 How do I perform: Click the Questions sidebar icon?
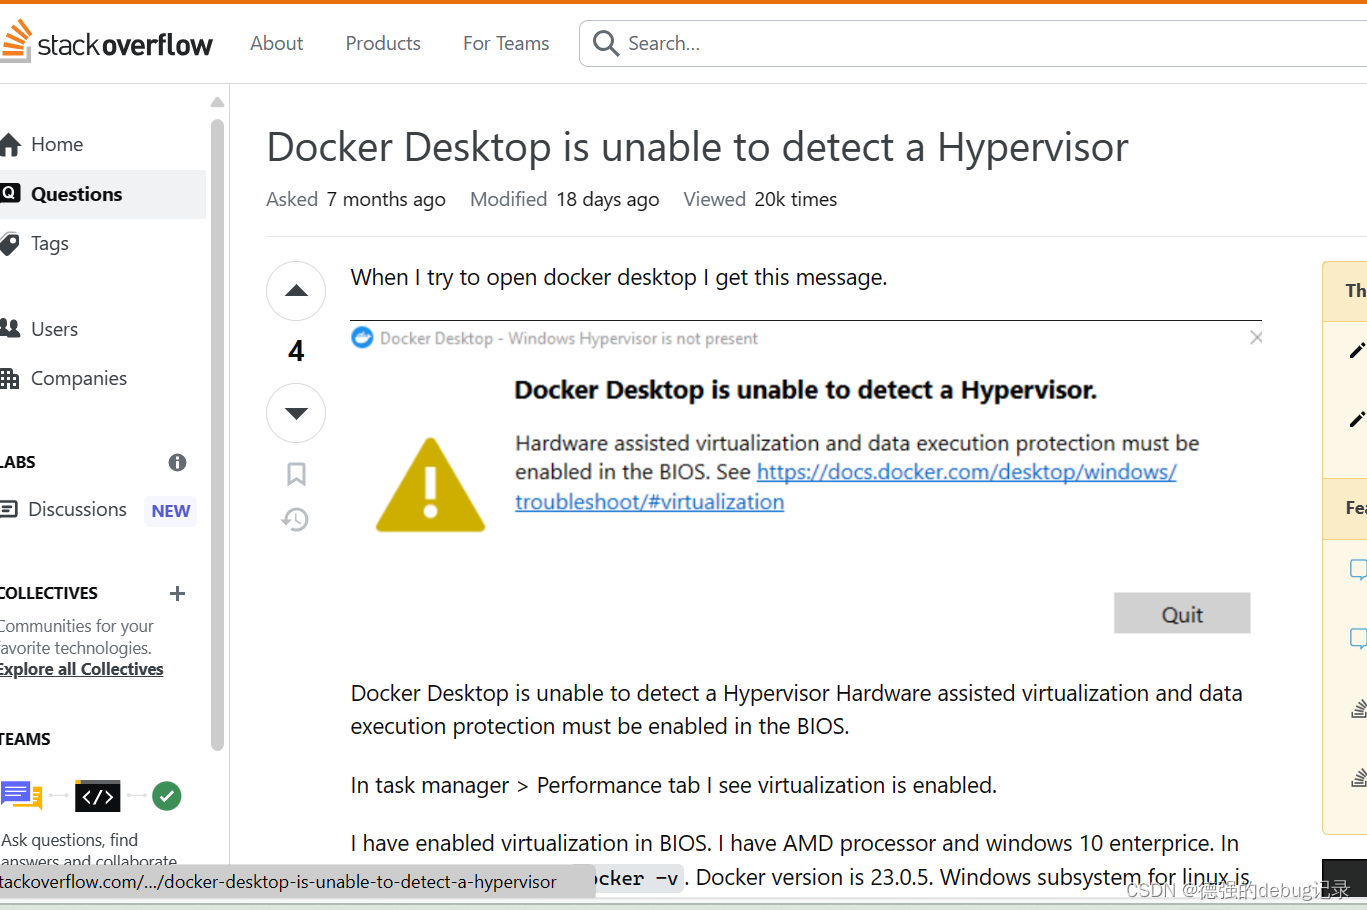[10, 193]
